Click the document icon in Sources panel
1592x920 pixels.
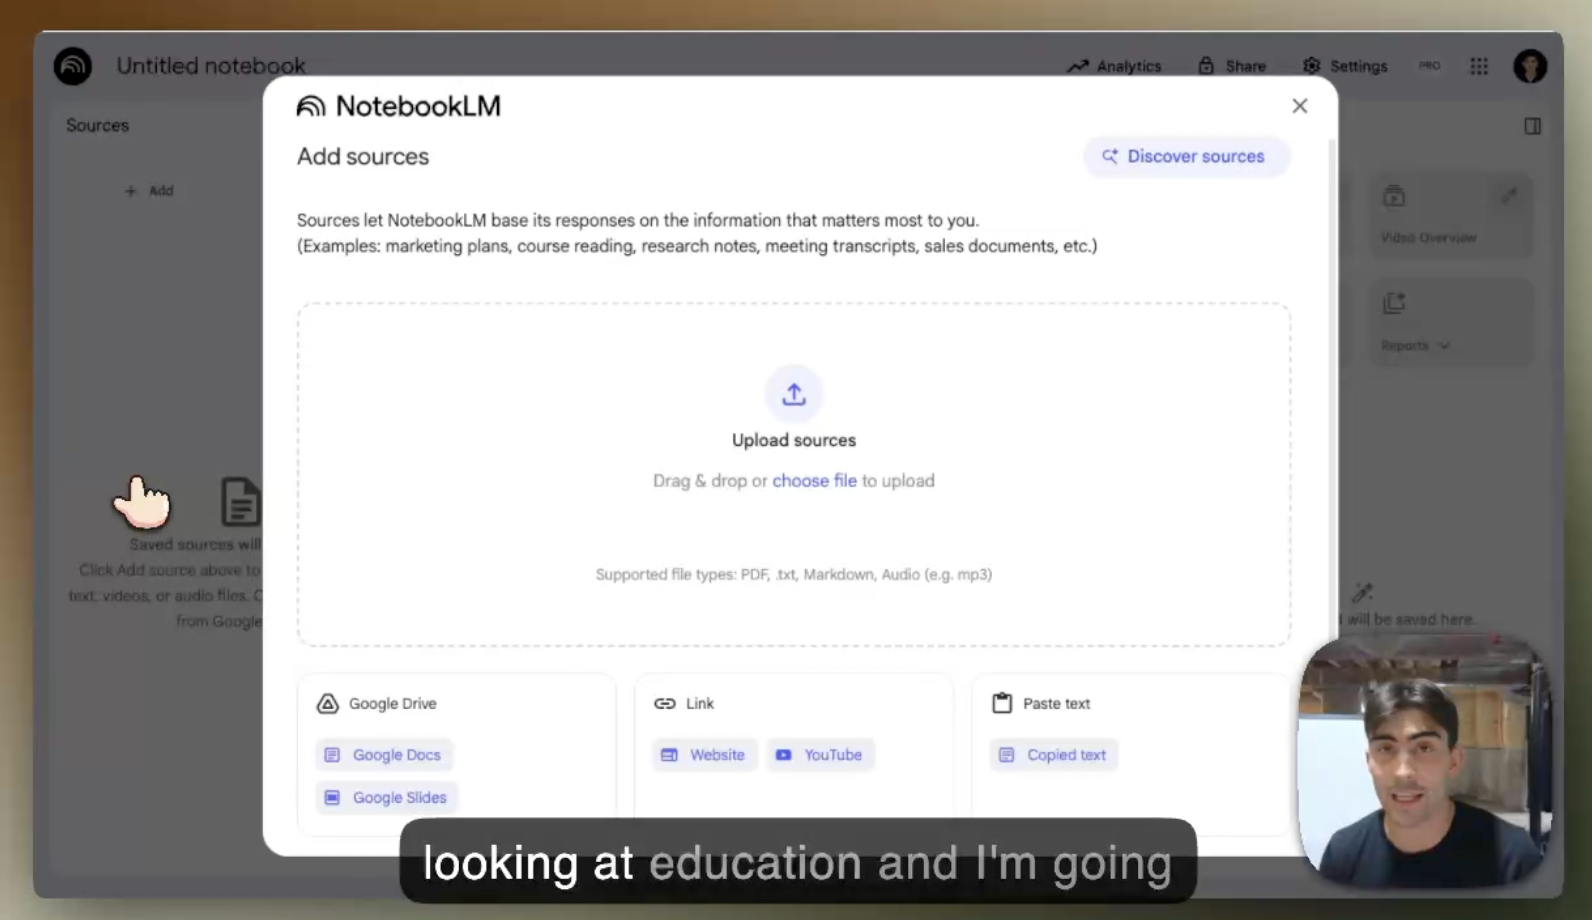(x=240, y=501)
